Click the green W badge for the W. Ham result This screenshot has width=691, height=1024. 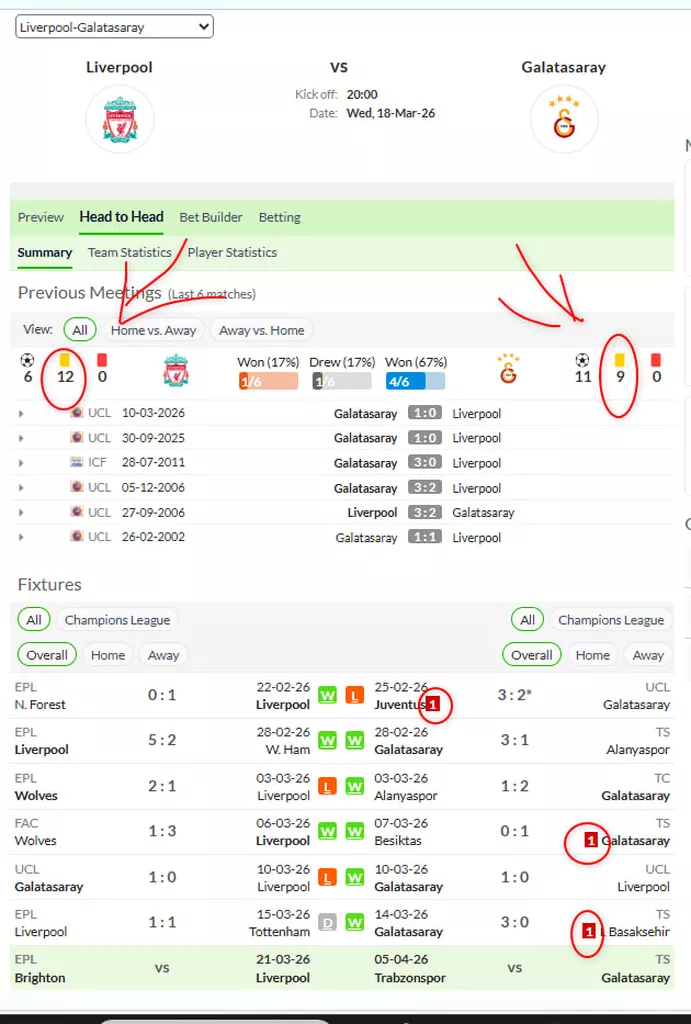point(327,741)
